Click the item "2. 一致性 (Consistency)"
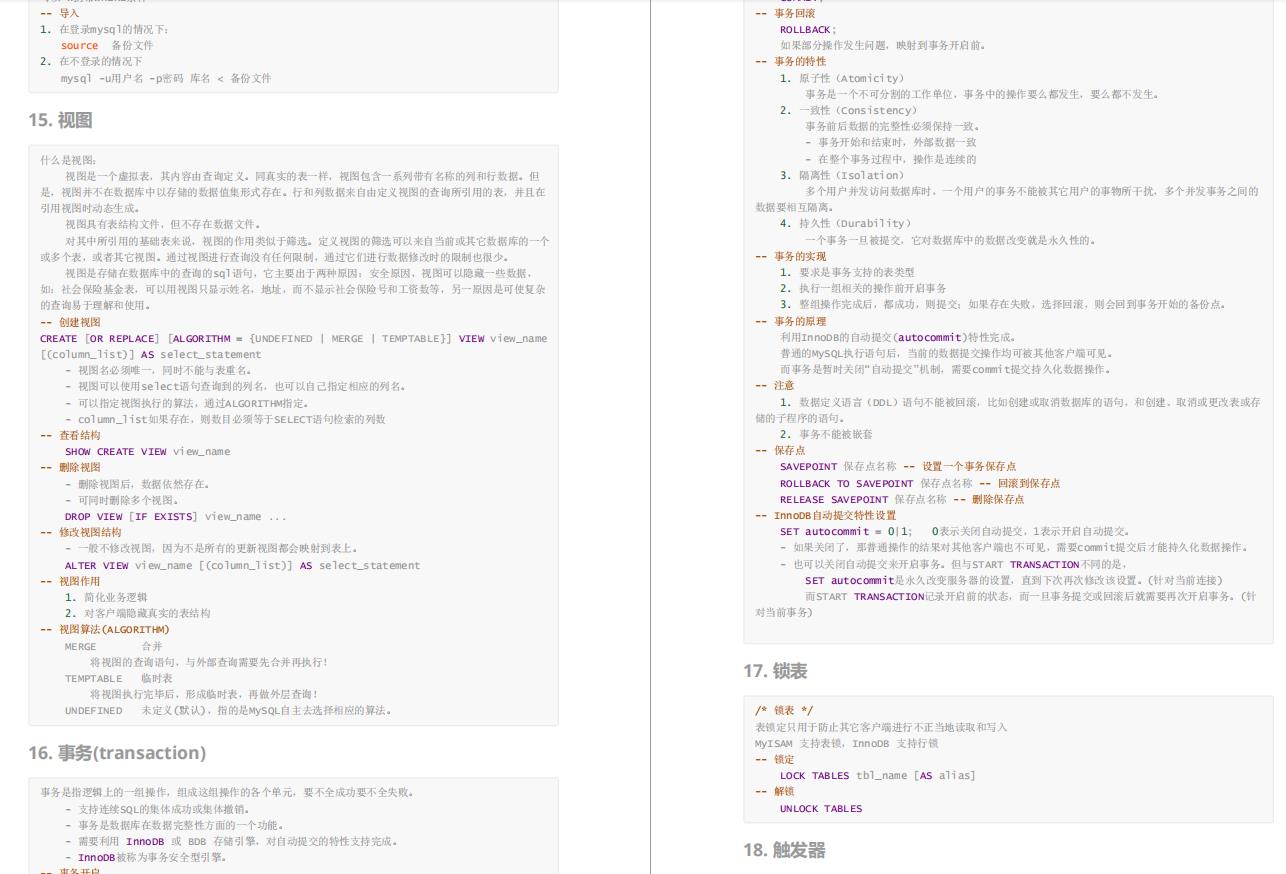Image resolution: width=1286 pixels, height=874 pixels. tap(848, 110)
